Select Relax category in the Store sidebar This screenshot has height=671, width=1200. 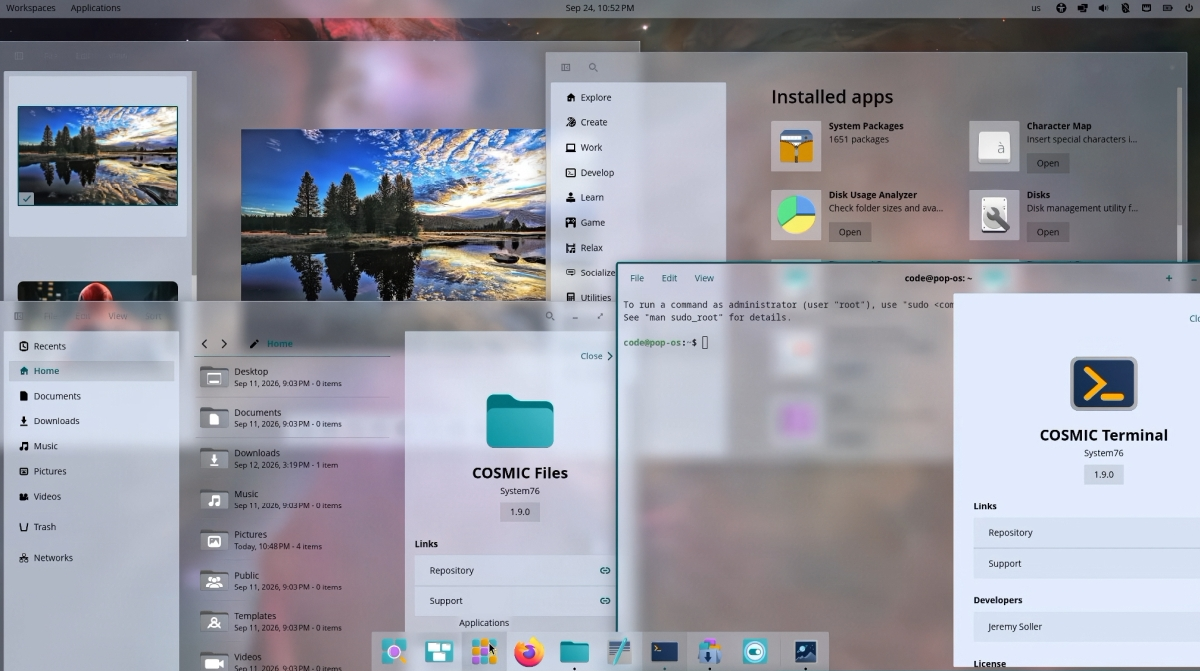tap(638, 247)
